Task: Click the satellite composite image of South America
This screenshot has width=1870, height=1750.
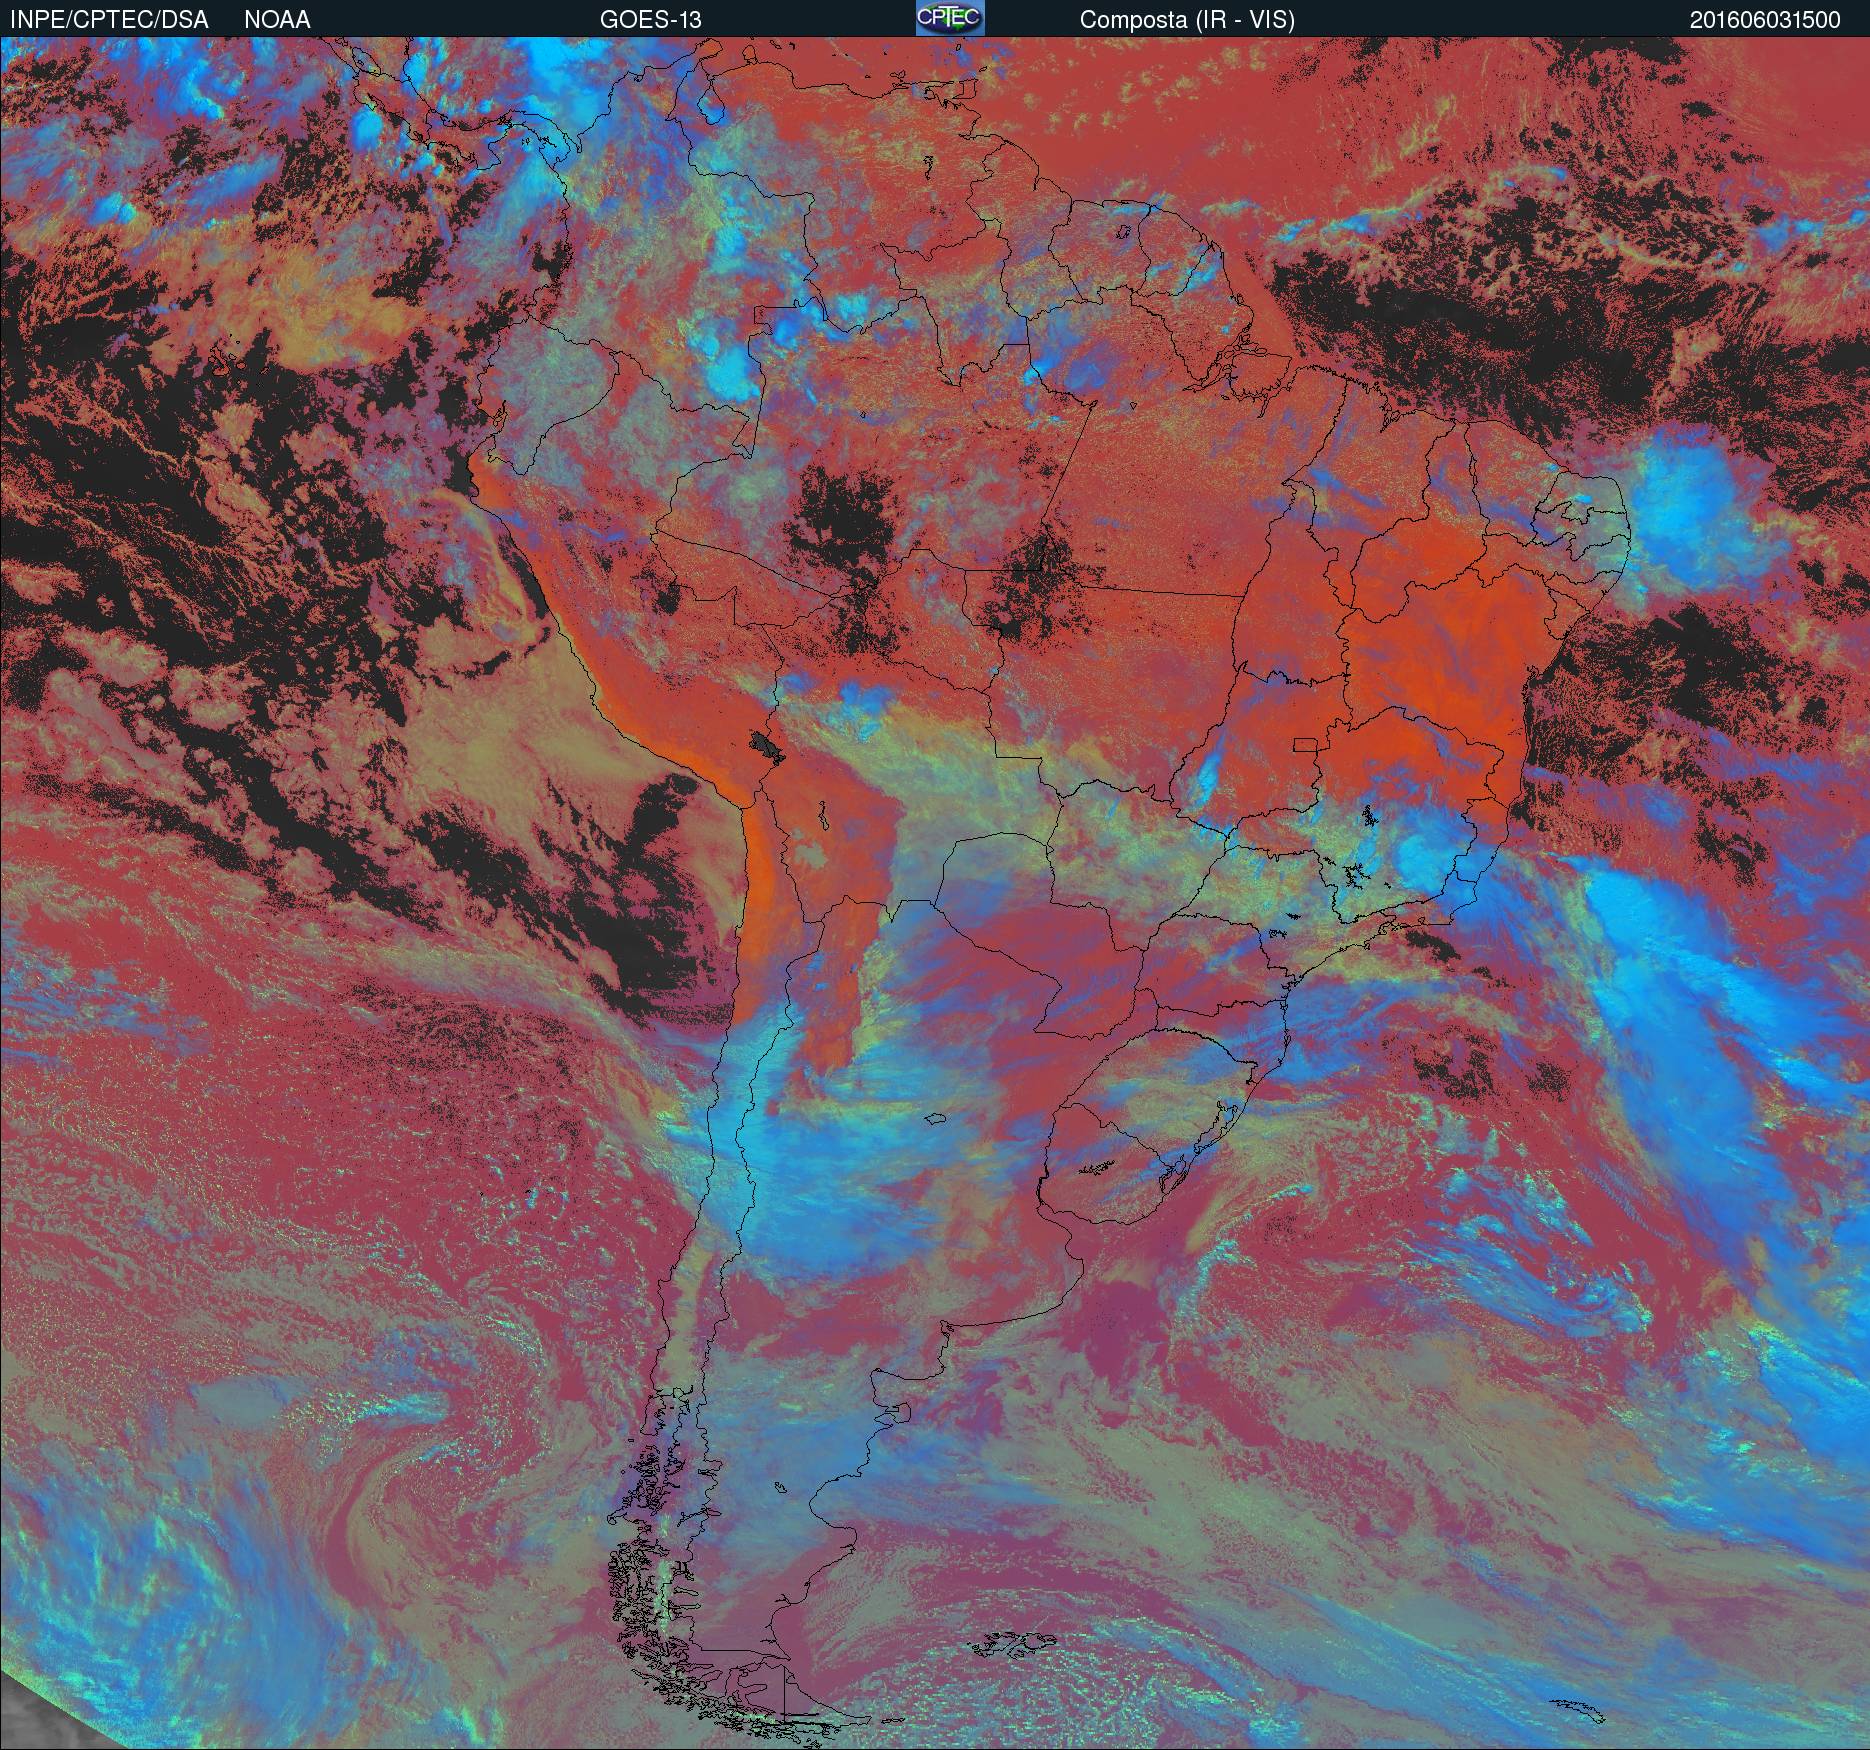Action: pos(935,893)
